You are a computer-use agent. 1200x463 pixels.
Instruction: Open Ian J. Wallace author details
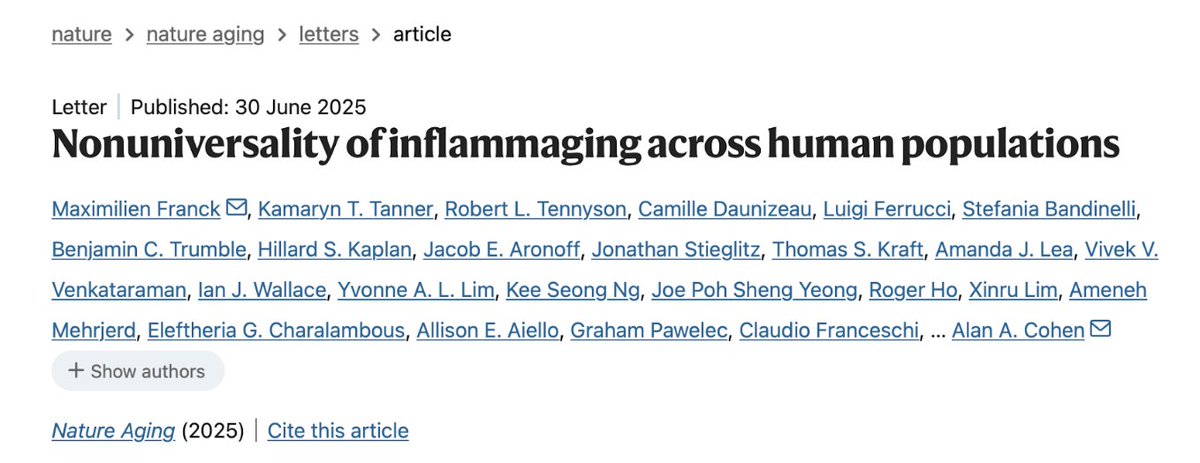point(262,290)
